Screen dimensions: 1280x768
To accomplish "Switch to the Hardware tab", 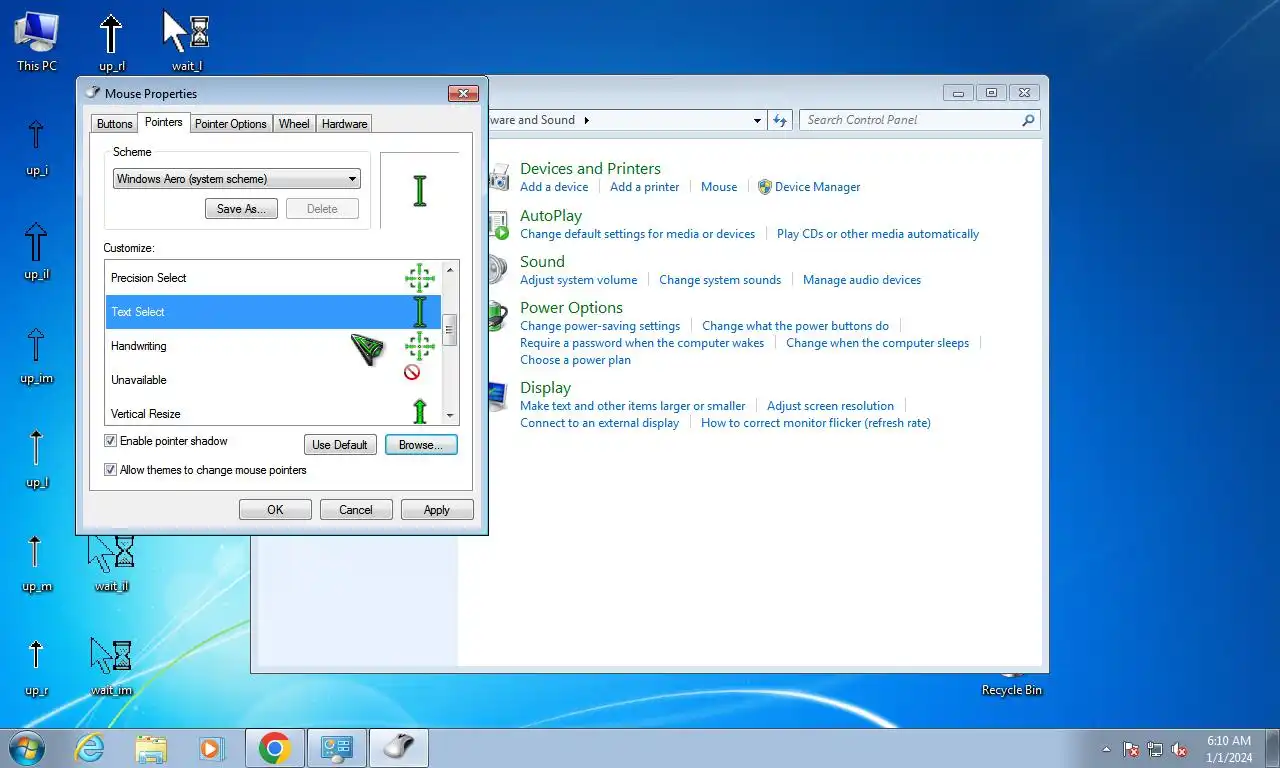I will 344,124.
